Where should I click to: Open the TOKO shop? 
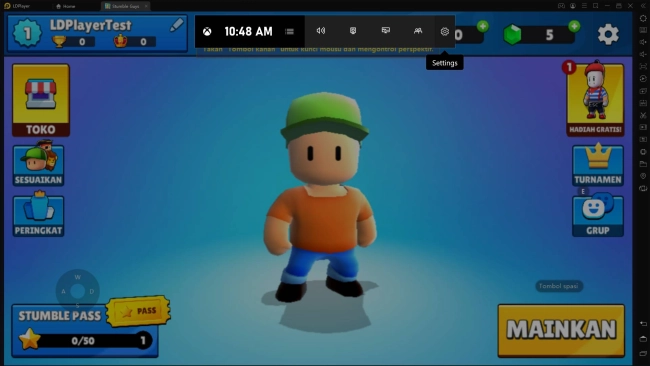pos(41,100)
